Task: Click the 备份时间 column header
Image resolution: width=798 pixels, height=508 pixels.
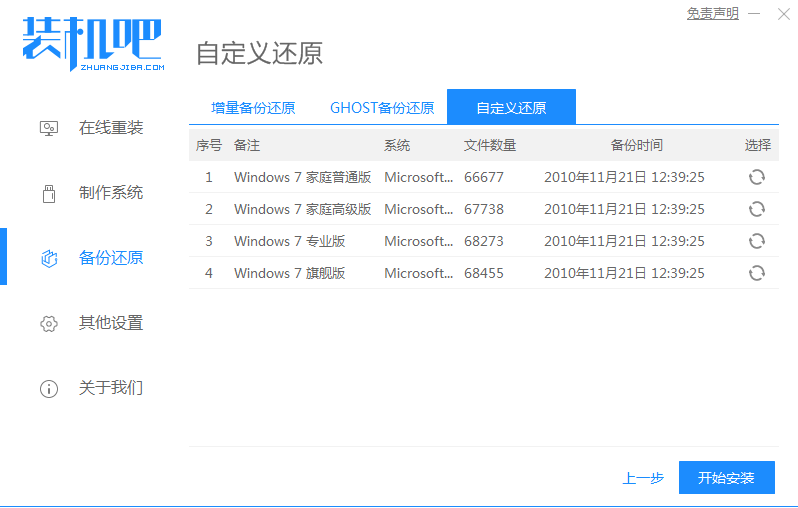Action: pos(636,145)
